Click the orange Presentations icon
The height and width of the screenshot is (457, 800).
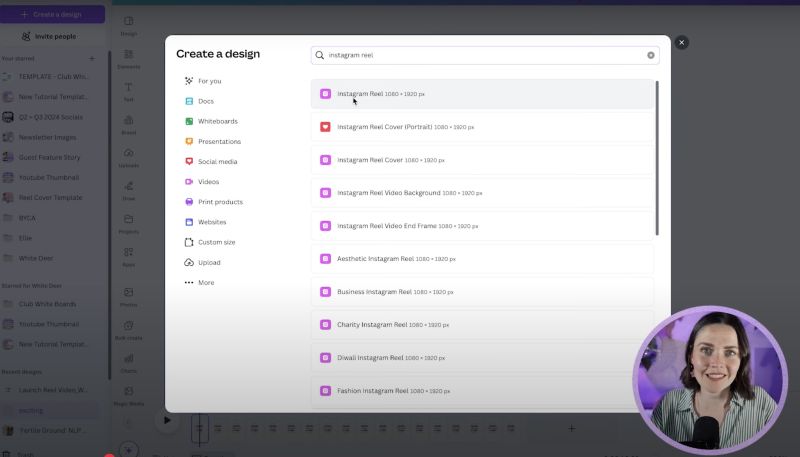[189, 141]
